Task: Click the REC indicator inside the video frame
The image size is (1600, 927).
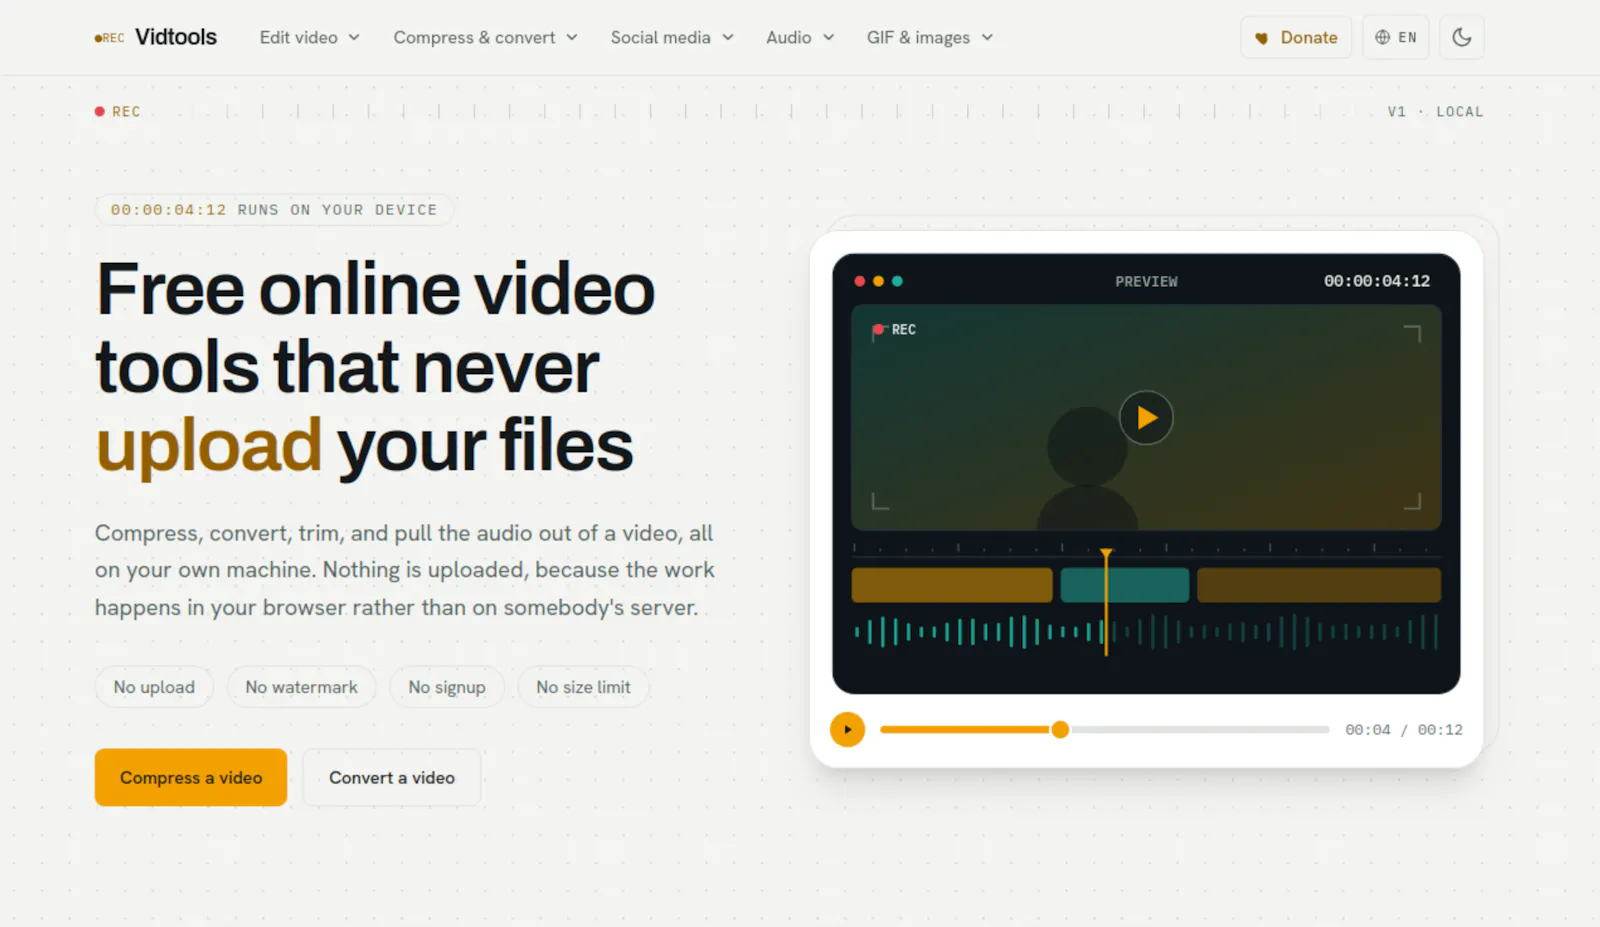Action: click(895, 329)
